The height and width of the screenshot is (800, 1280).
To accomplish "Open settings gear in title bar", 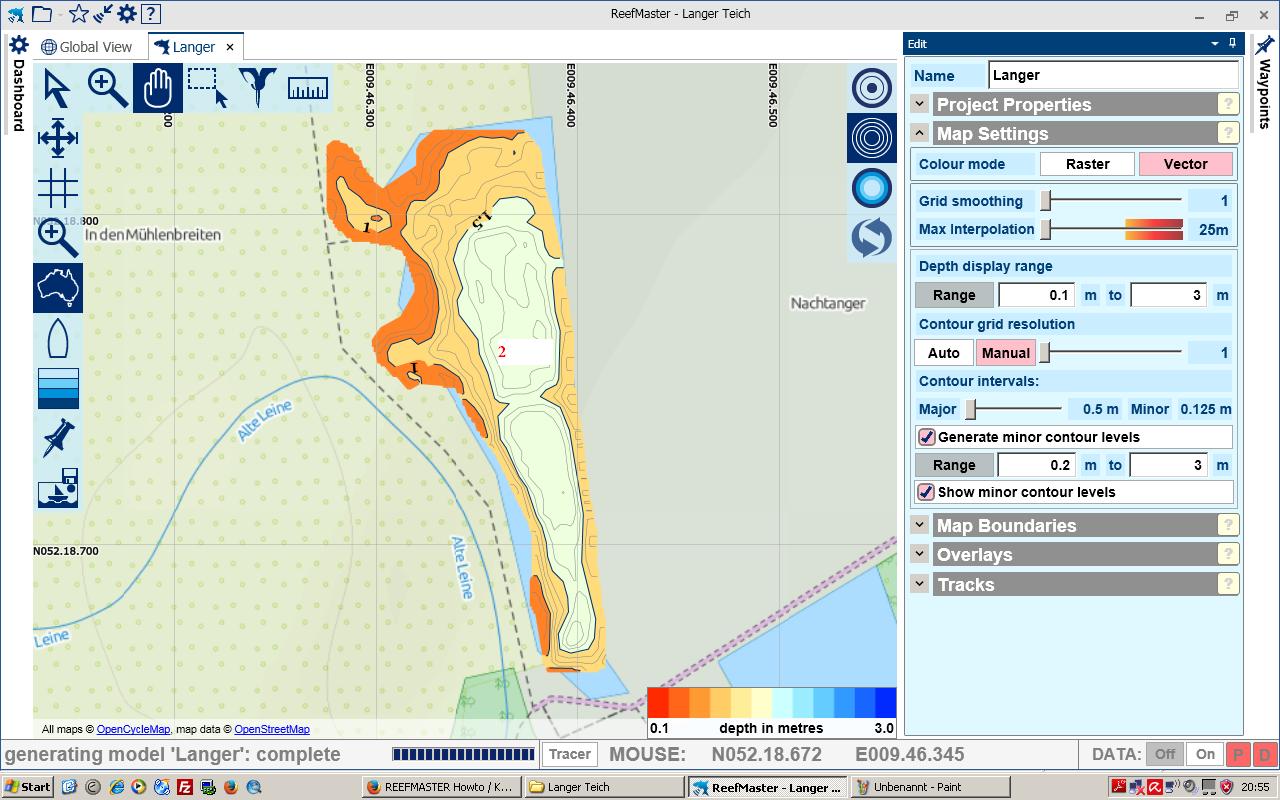I will (x=126, y=14).
